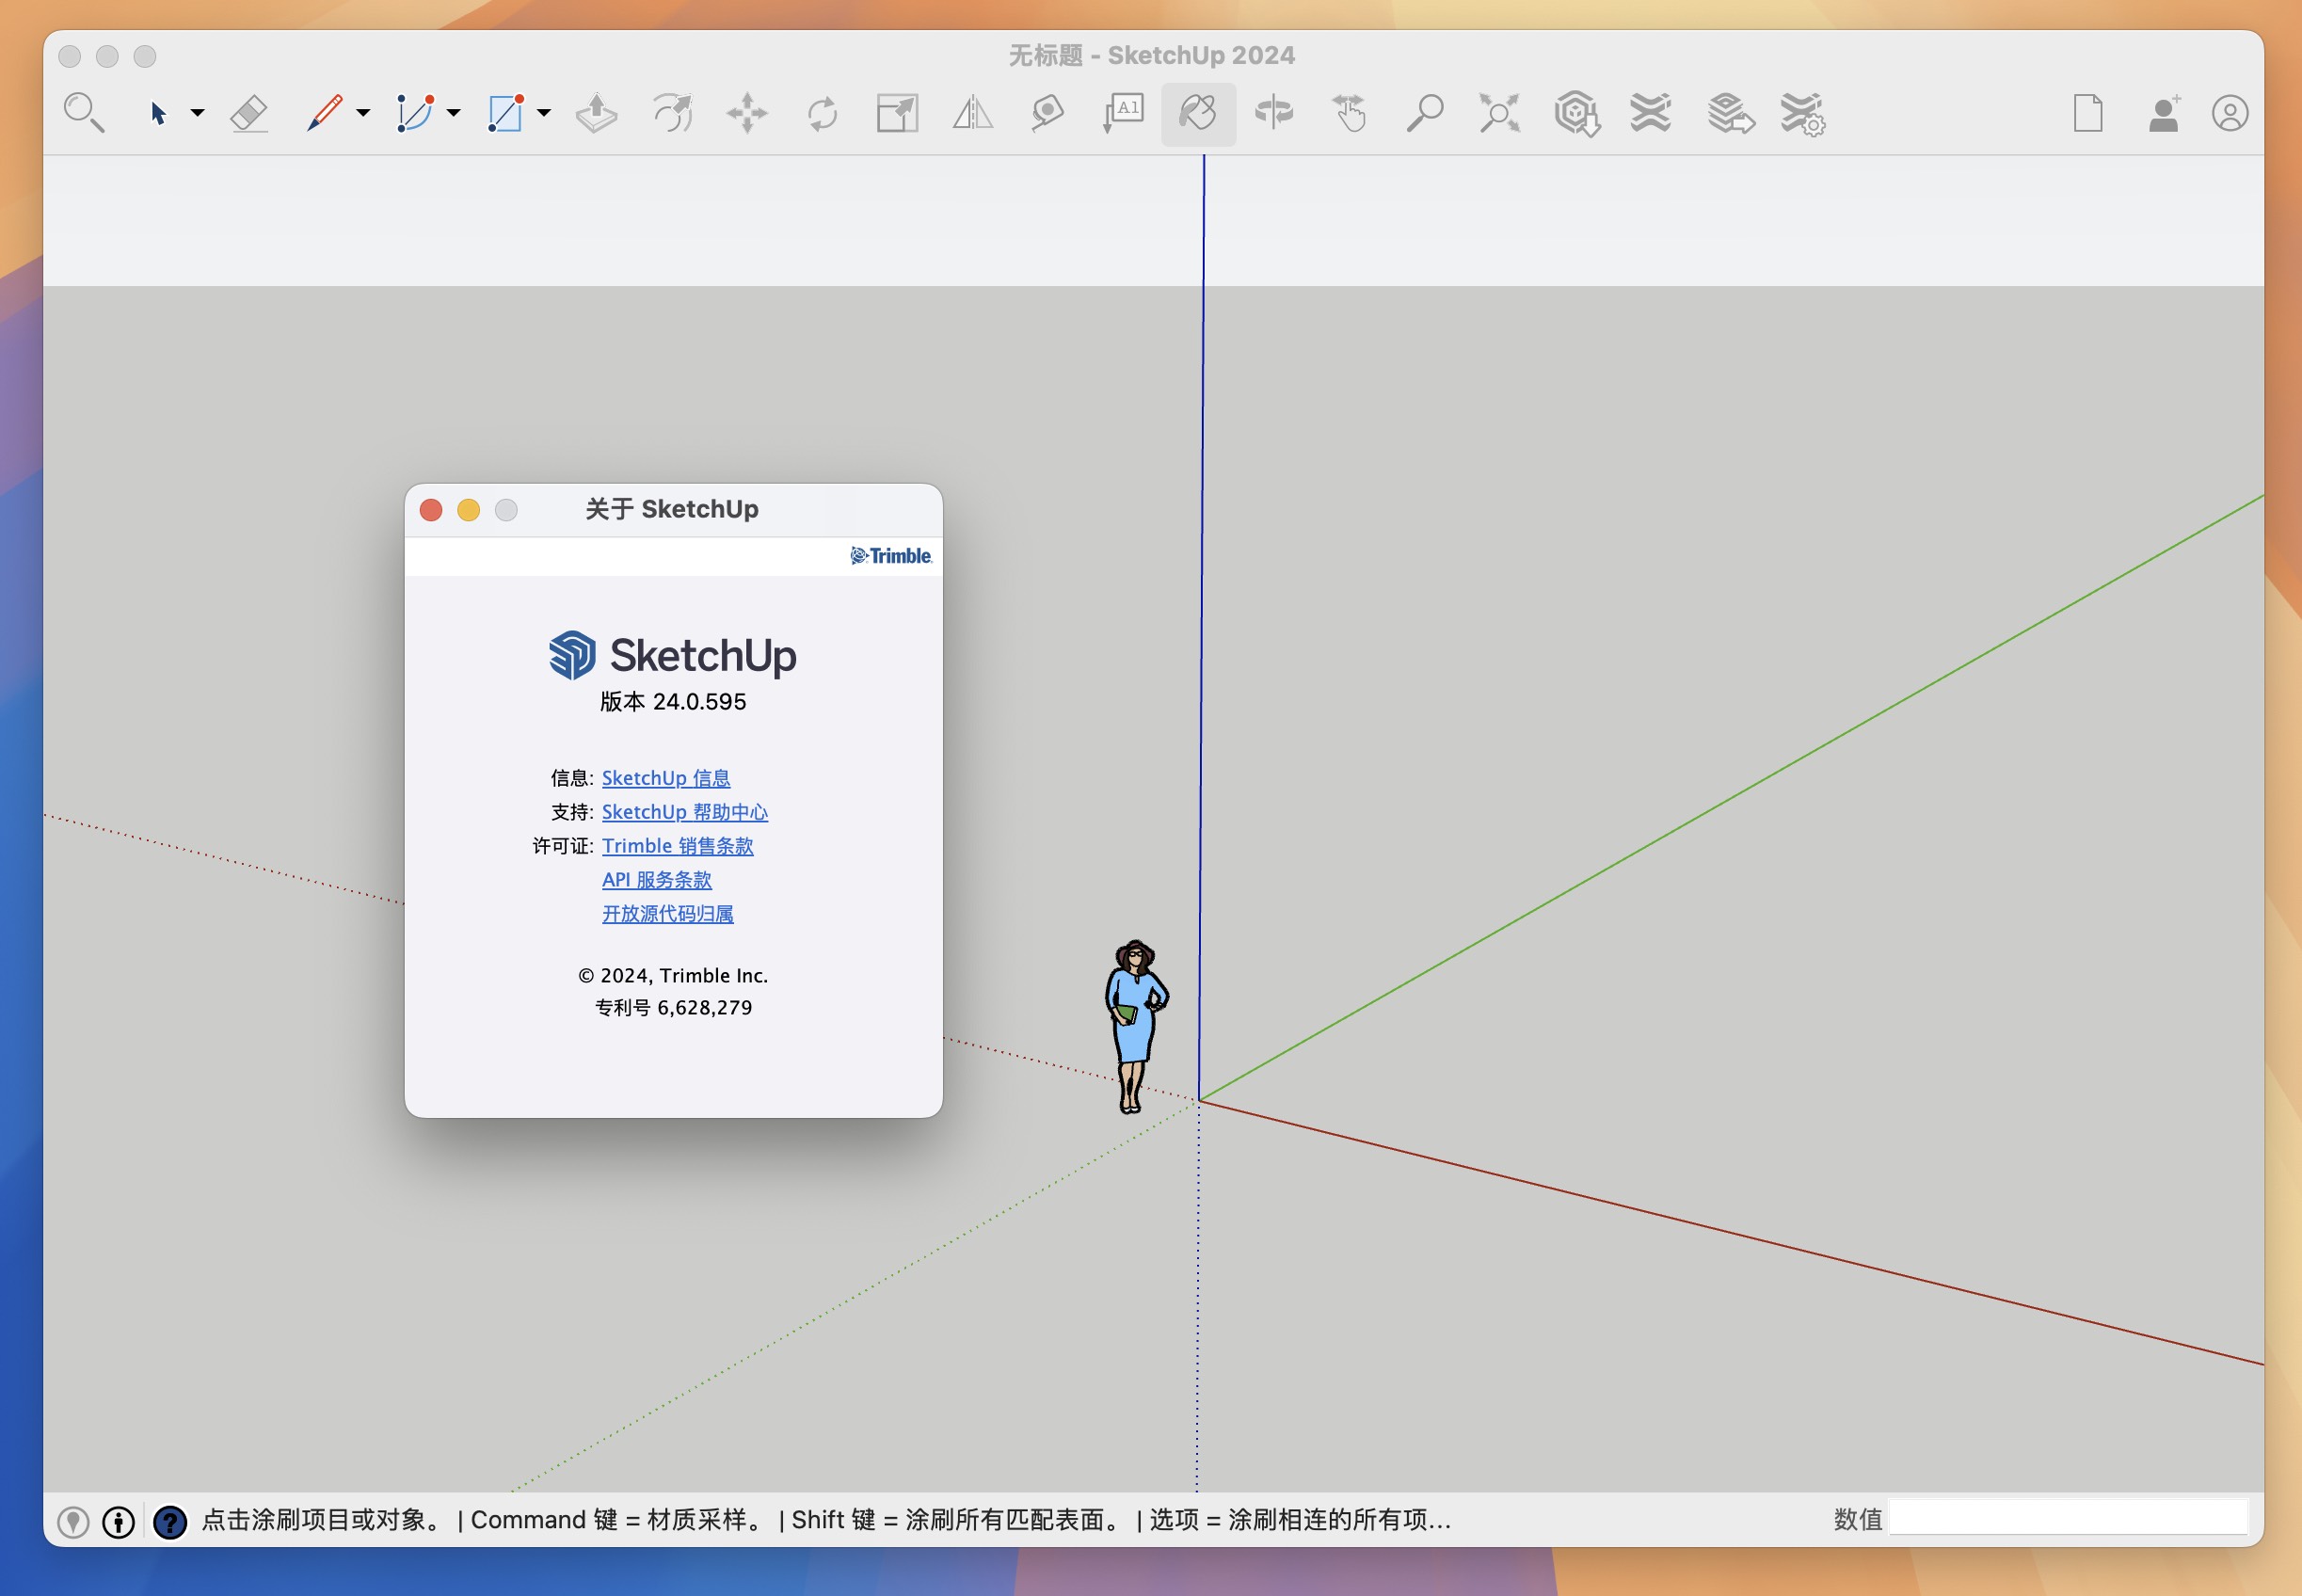Minimize the 关于 SketchUp dialog
Screen dimensions: 2302x1596
(469, 510)
